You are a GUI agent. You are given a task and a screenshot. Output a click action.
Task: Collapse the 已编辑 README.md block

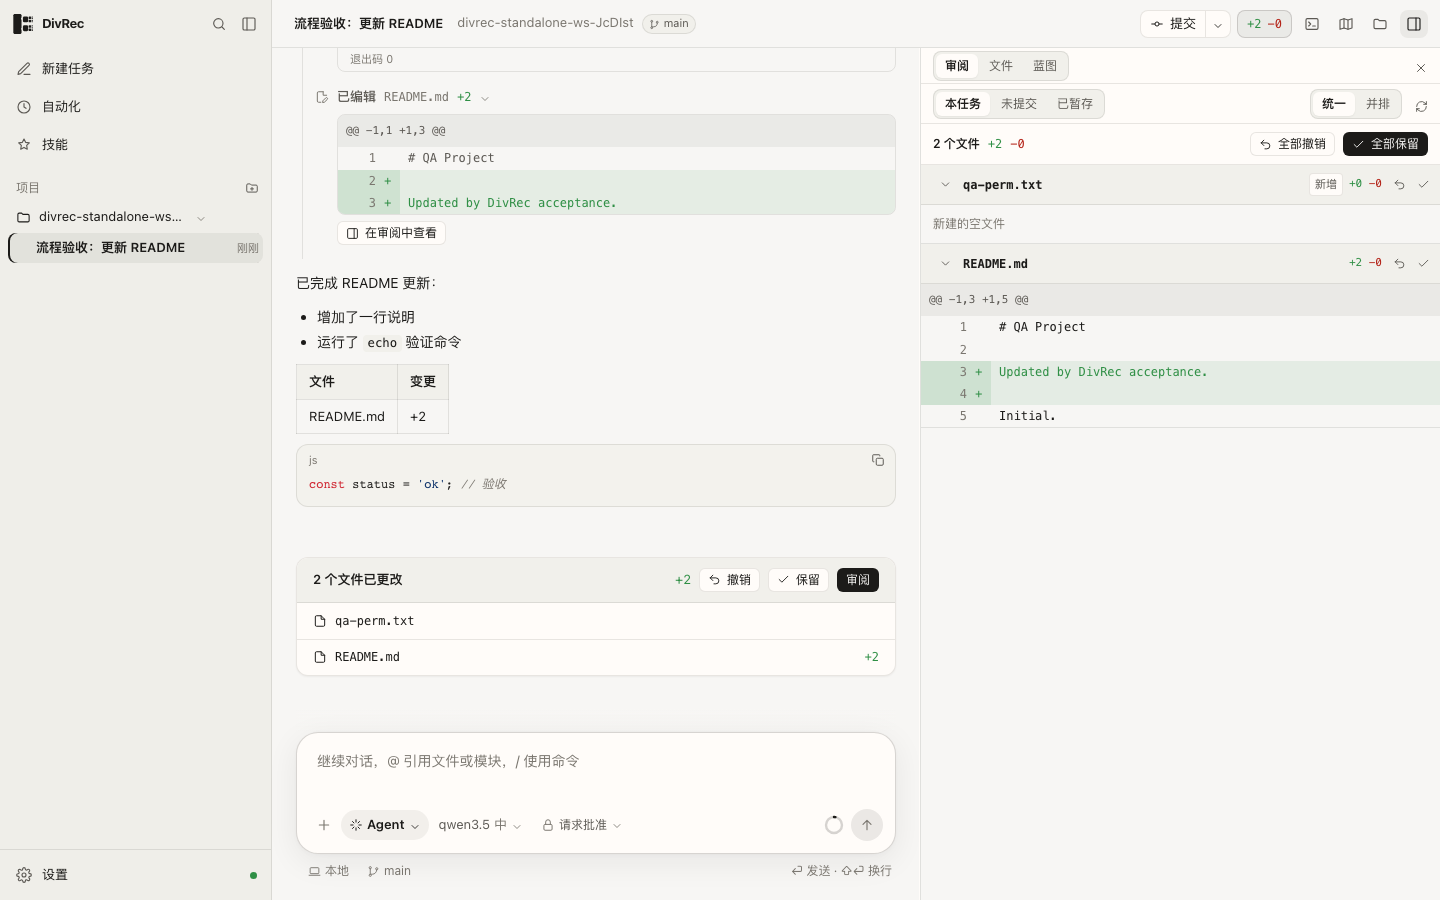(x=485, y=98)
